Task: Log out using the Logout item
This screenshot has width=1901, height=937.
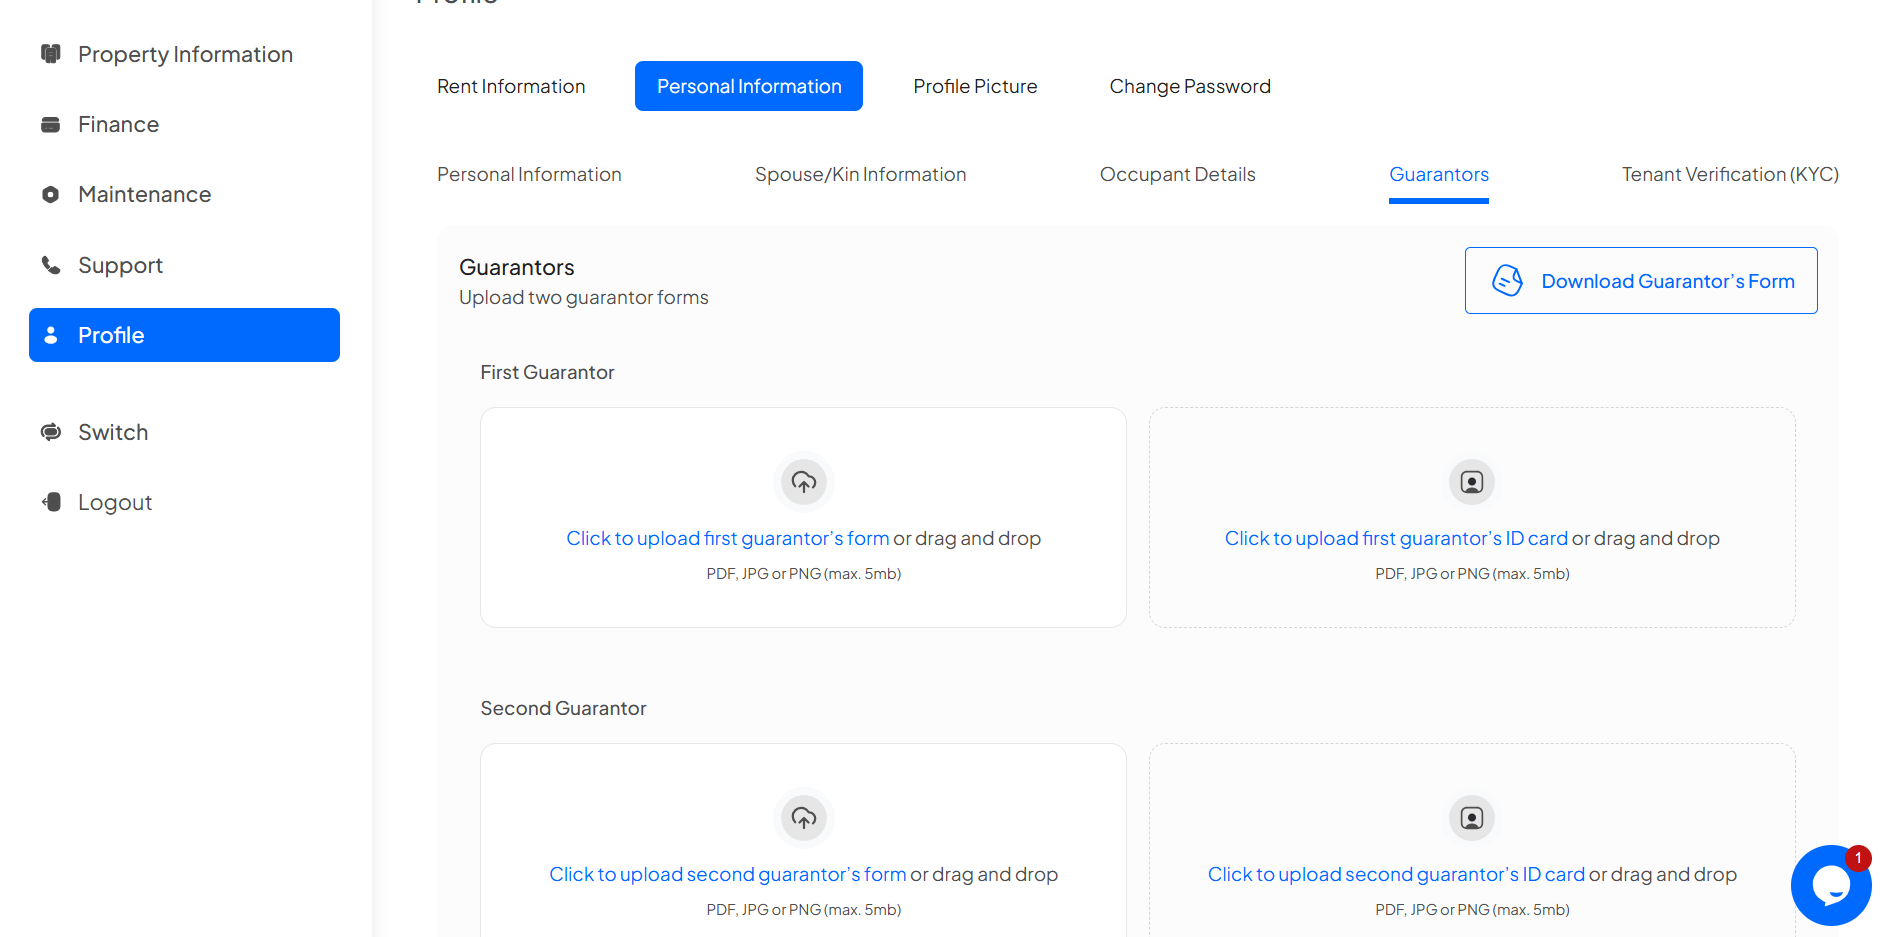Action: click(x=185, y=502)
